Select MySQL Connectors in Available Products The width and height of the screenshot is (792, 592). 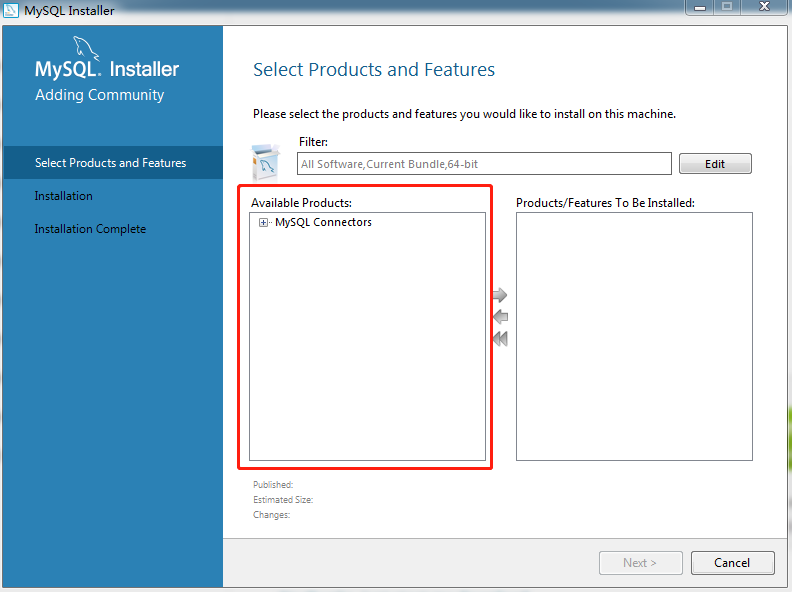[323, 222]
